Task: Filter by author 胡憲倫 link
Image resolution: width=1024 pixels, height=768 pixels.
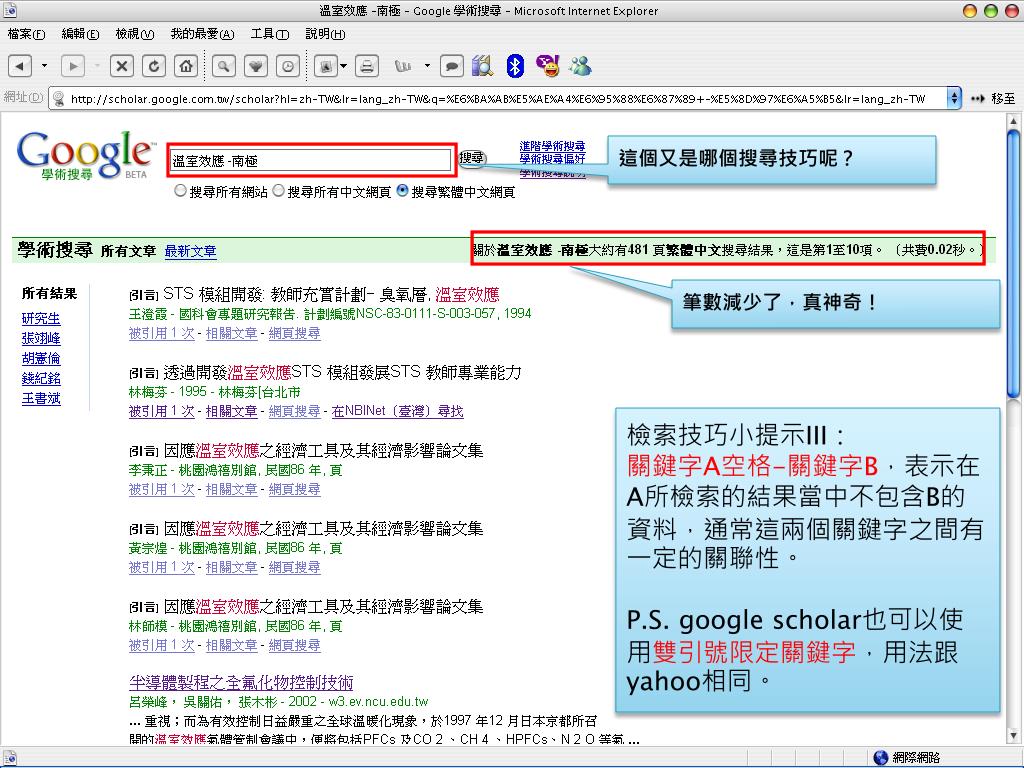Action: [40, 359]
